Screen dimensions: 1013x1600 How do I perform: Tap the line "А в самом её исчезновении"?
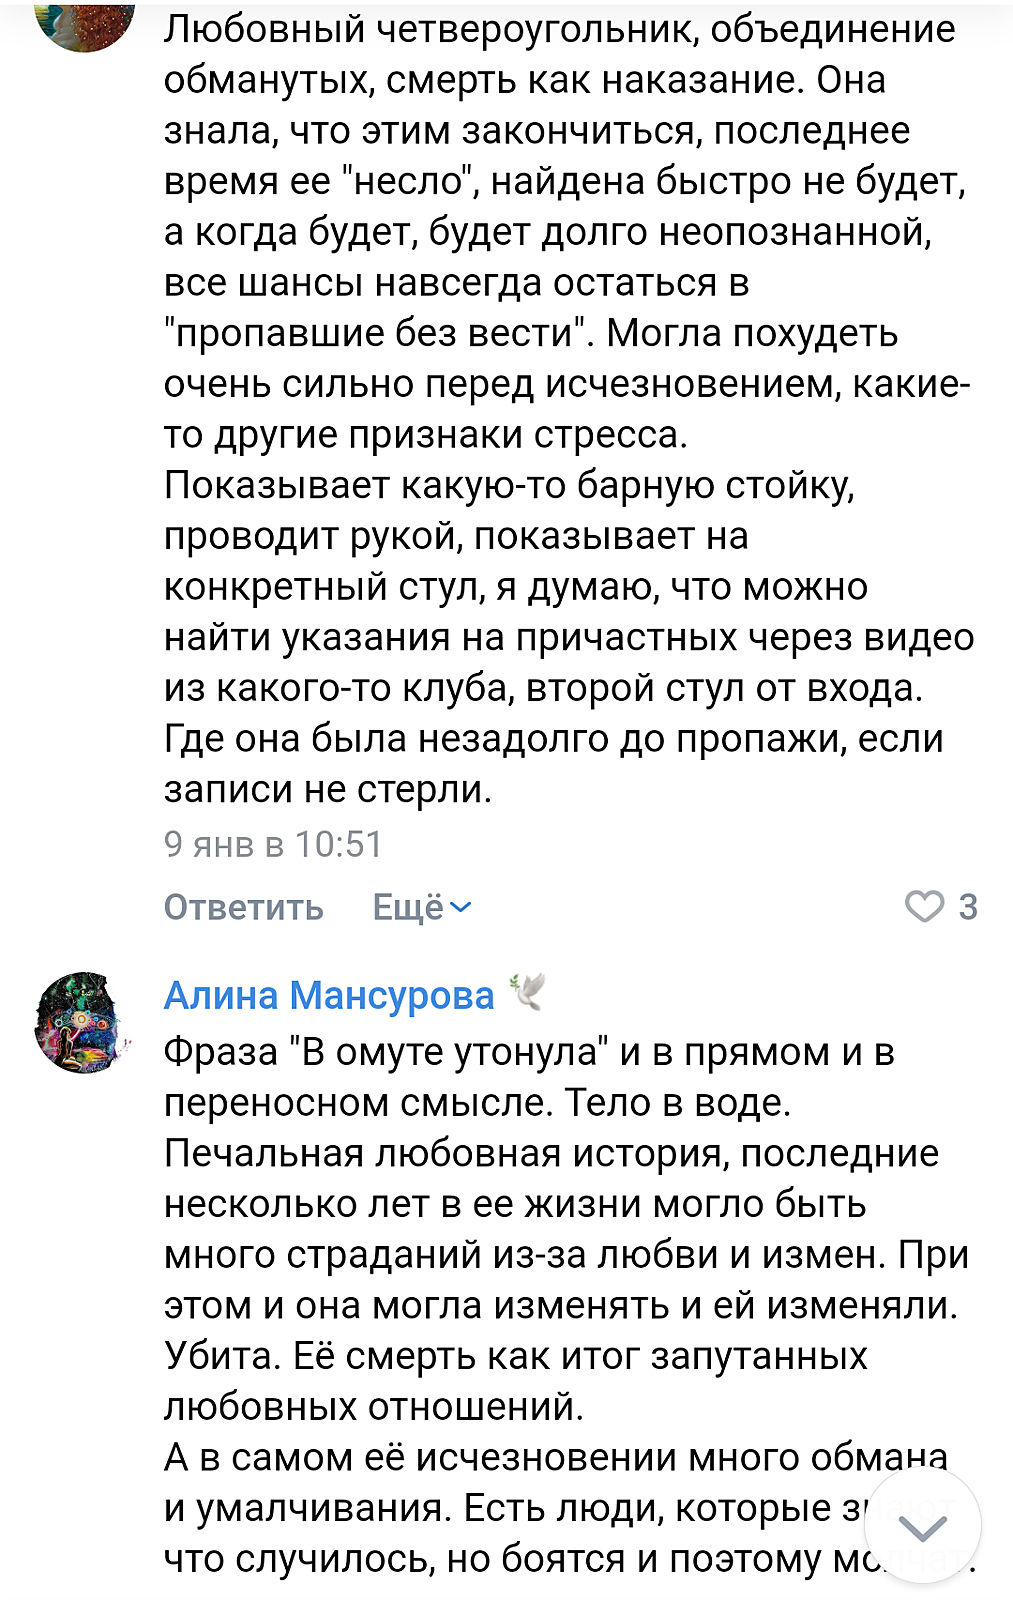coord(555,1457)
